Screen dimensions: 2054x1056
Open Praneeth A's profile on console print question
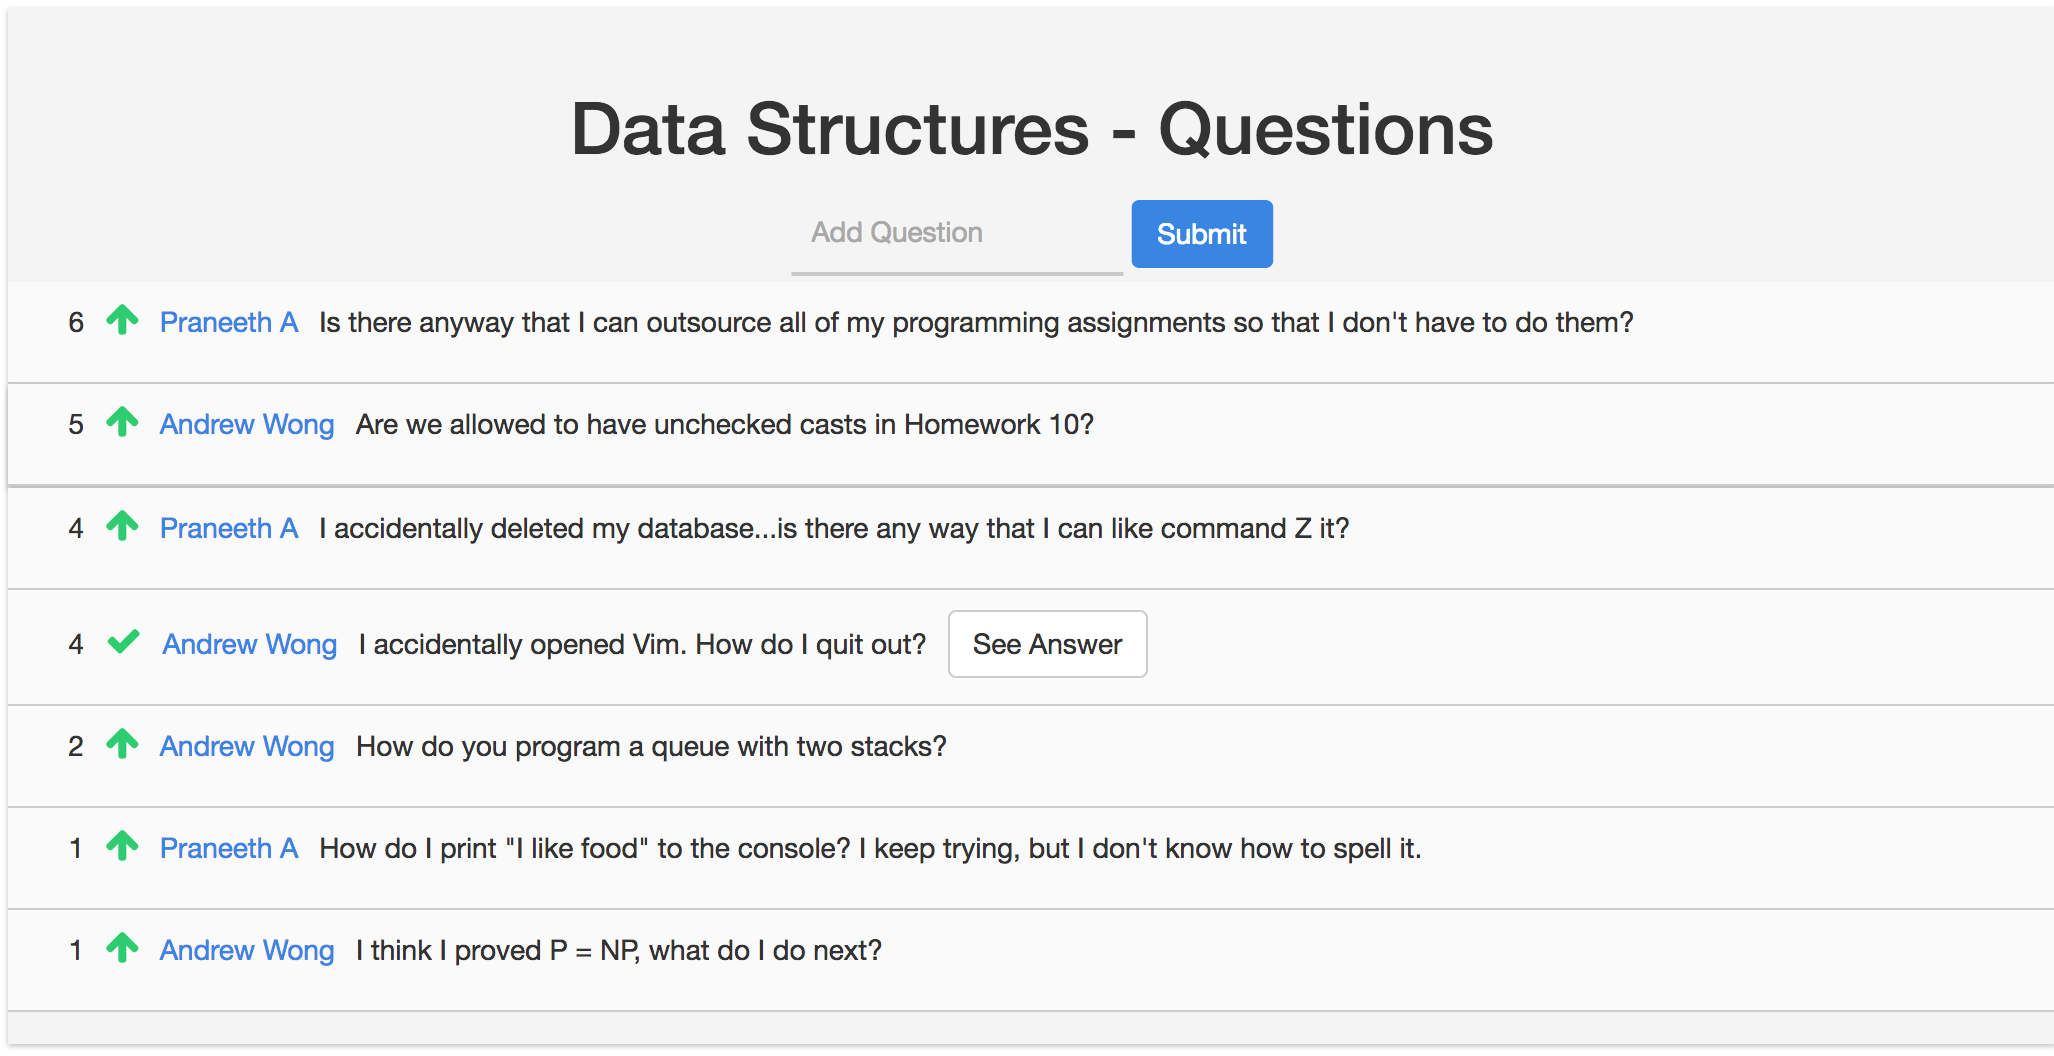coord(229,849)
